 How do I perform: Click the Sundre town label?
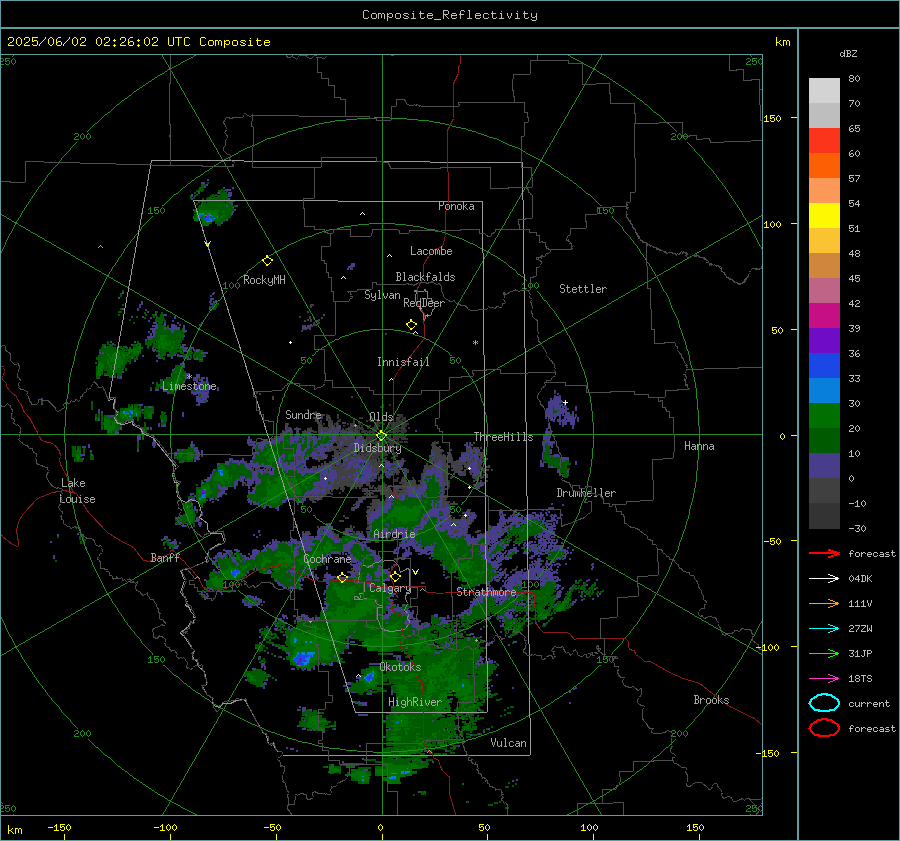coord(303,414)
